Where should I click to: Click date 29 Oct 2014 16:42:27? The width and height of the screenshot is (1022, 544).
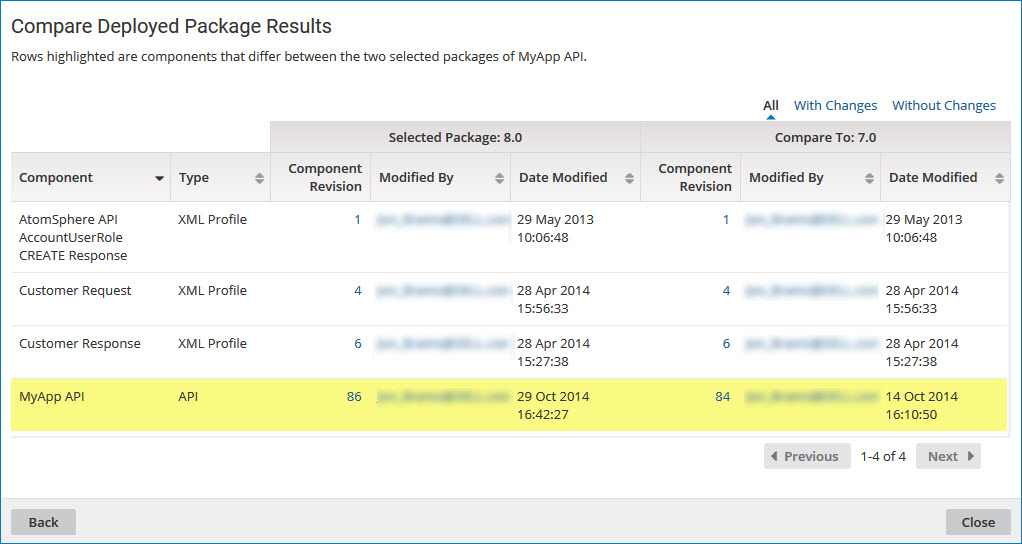tap(553, 405)
